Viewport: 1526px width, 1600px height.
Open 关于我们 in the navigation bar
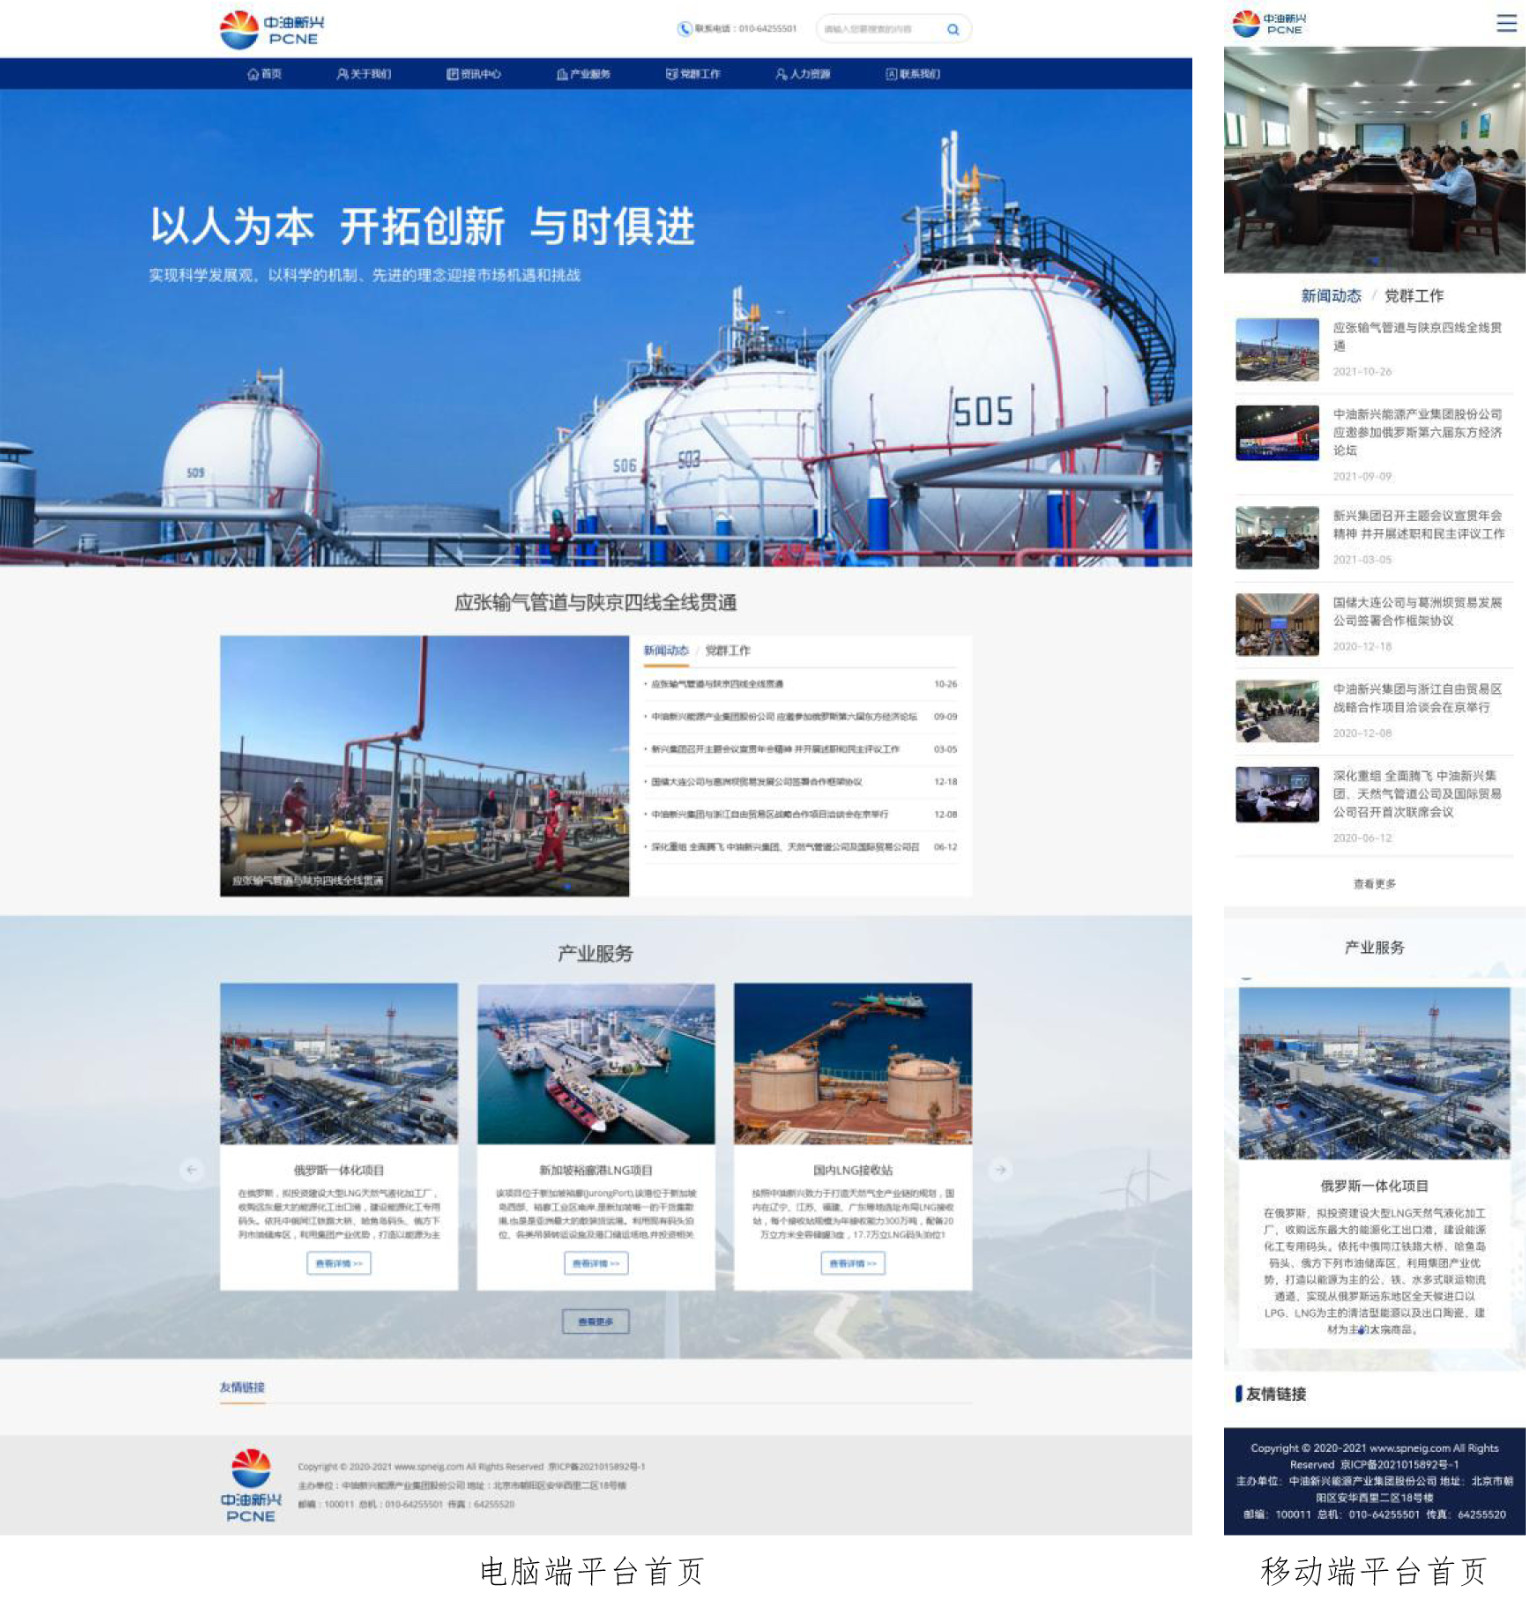(x=364, y=74)
